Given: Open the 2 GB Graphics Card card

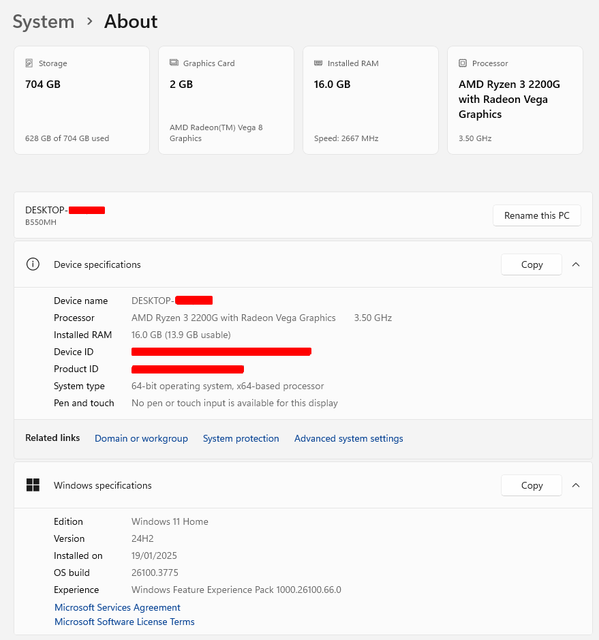Looking at the screenshot, I should pyautogui.click(x=226, y=100).
